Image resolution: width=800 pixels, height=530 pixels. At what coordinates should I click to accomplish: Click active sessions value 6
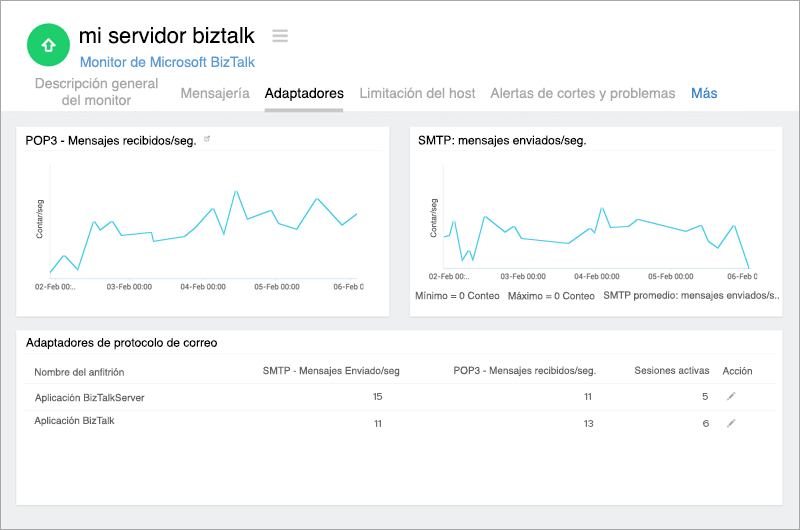[x=706, y=424]
